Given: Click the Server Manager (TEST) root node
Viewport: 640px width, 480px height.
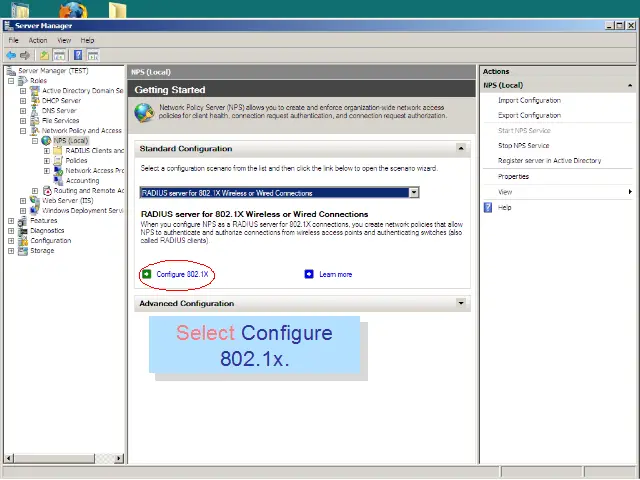Looking at the screenshot, I should coord(53,71).
